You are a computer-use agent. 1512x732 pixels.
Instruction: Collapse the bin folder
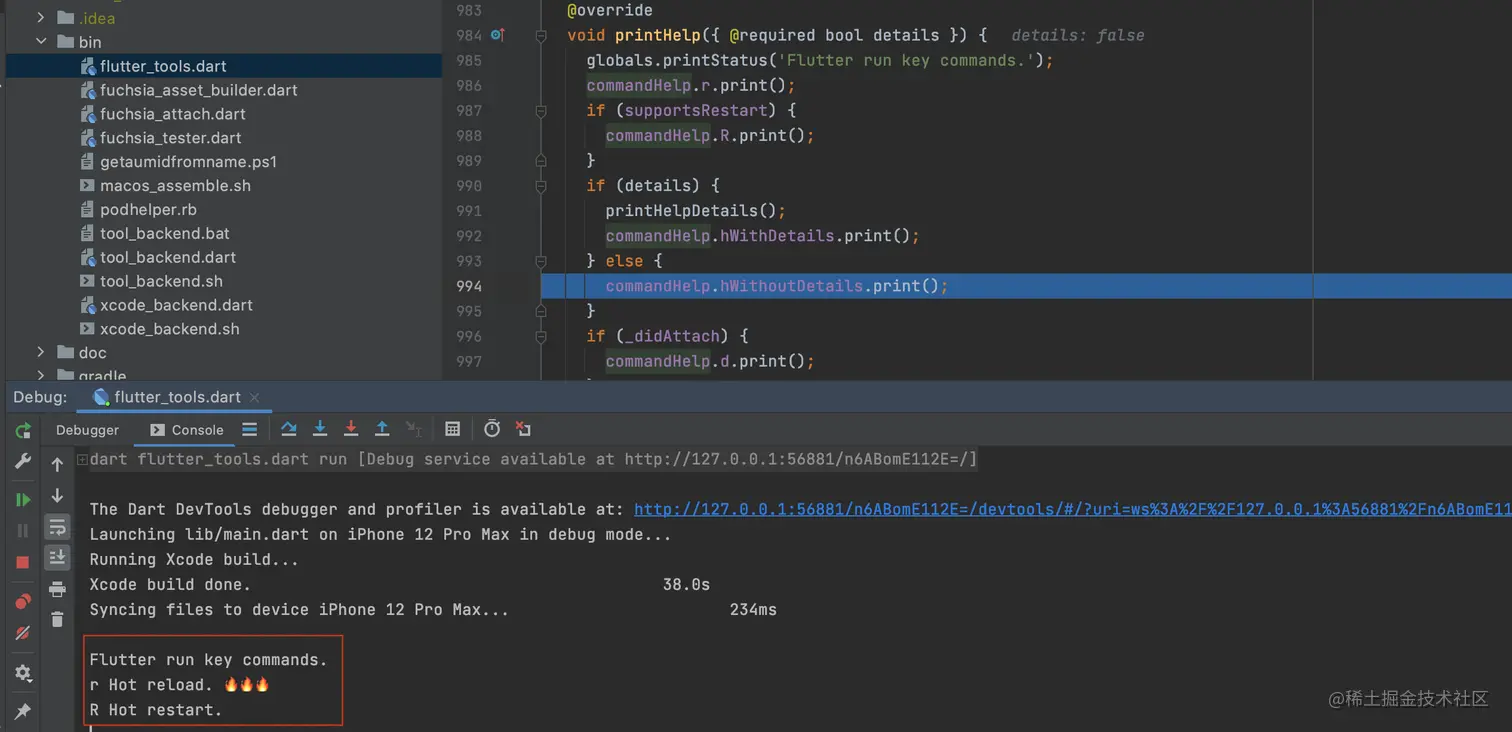pos(41,42)
